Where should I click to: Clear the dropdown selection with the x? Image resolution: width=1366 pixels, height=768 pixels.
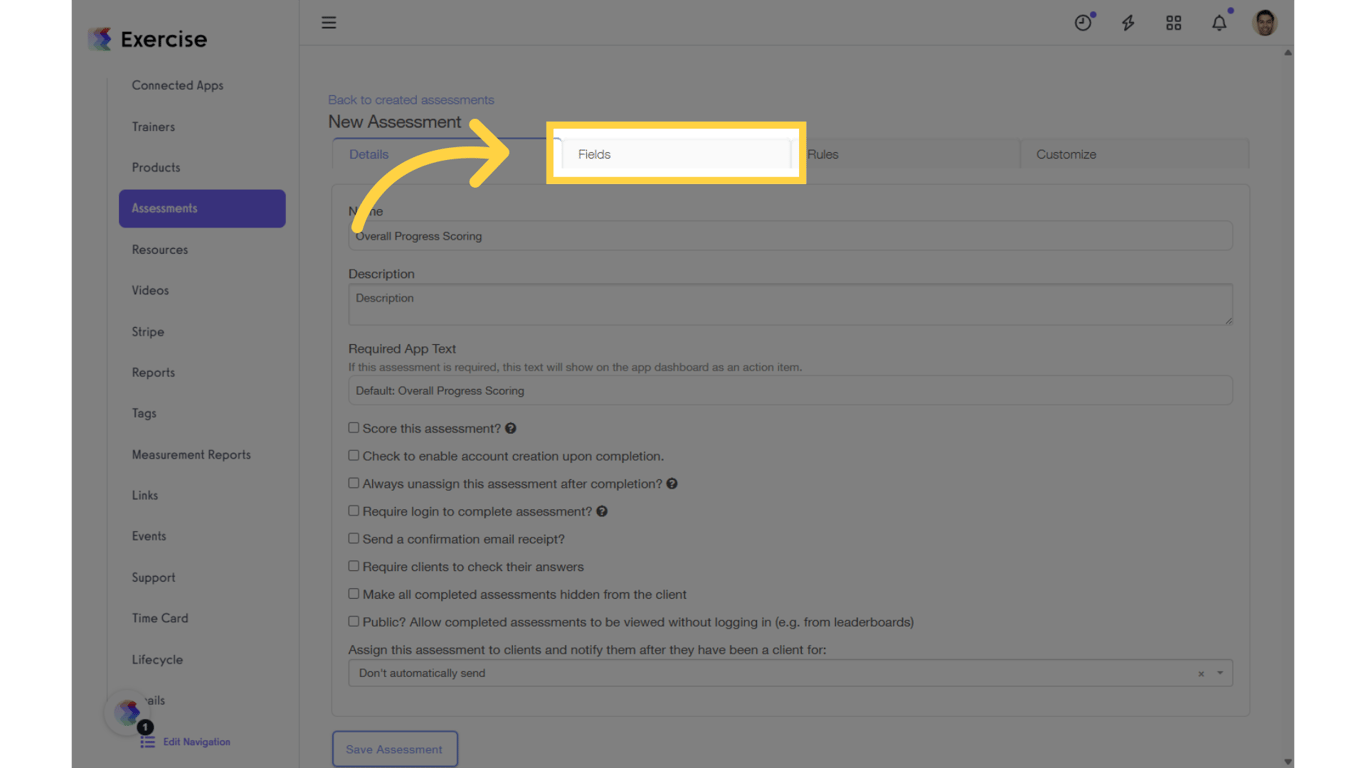[1201, 672]
